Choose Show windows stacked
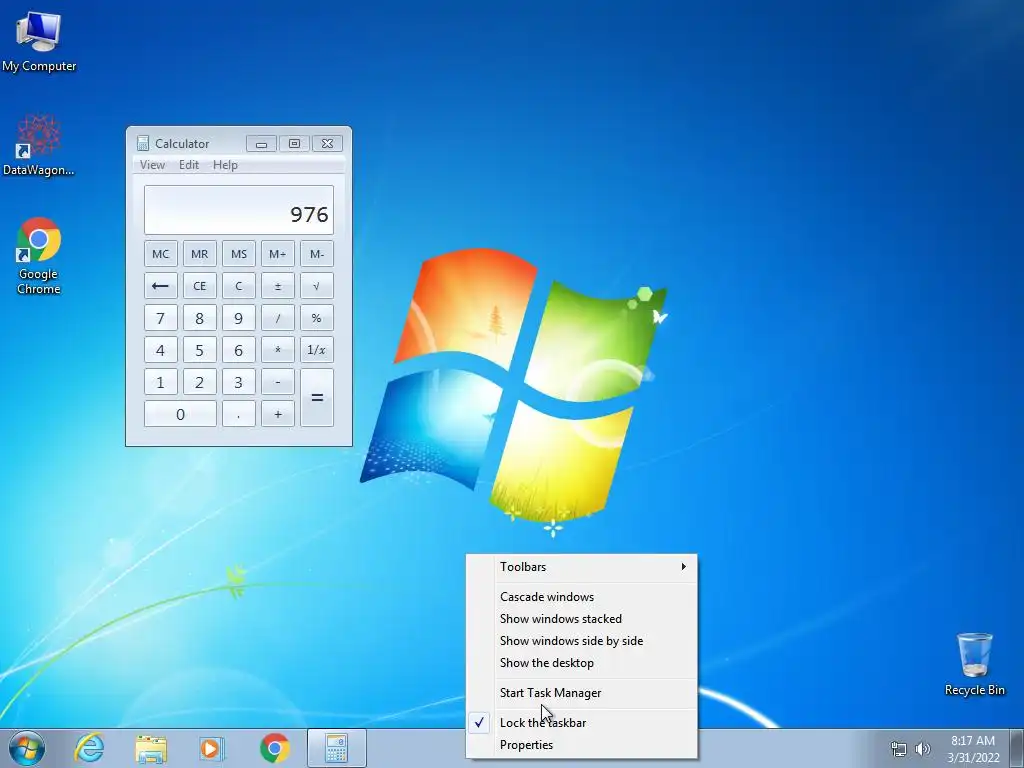The width and height of the screenshot is (1024, 768). (x=582, y=619)
